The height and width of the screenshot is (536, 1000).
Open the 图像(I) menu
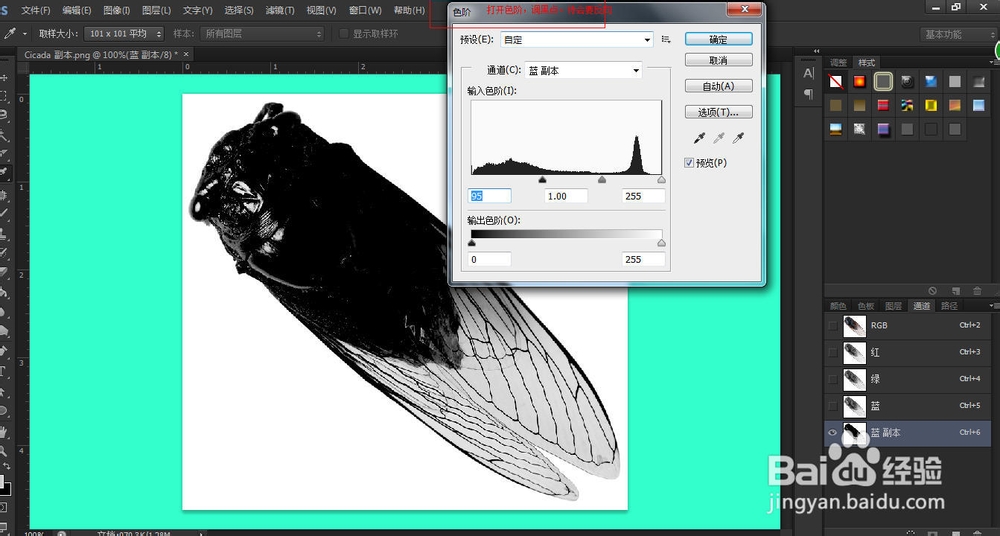117,10
